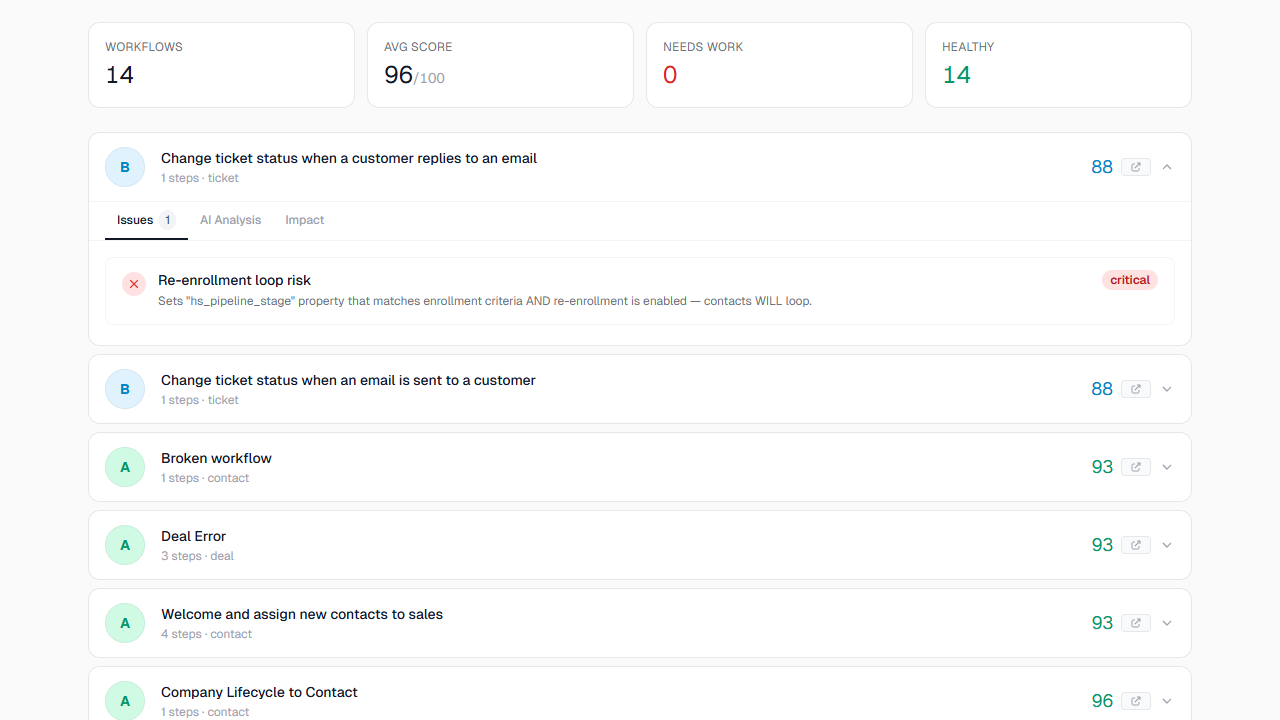The image size is (1280, 720).
Task: Open external link for email sent workflow
Action: tap(1135, 389)
